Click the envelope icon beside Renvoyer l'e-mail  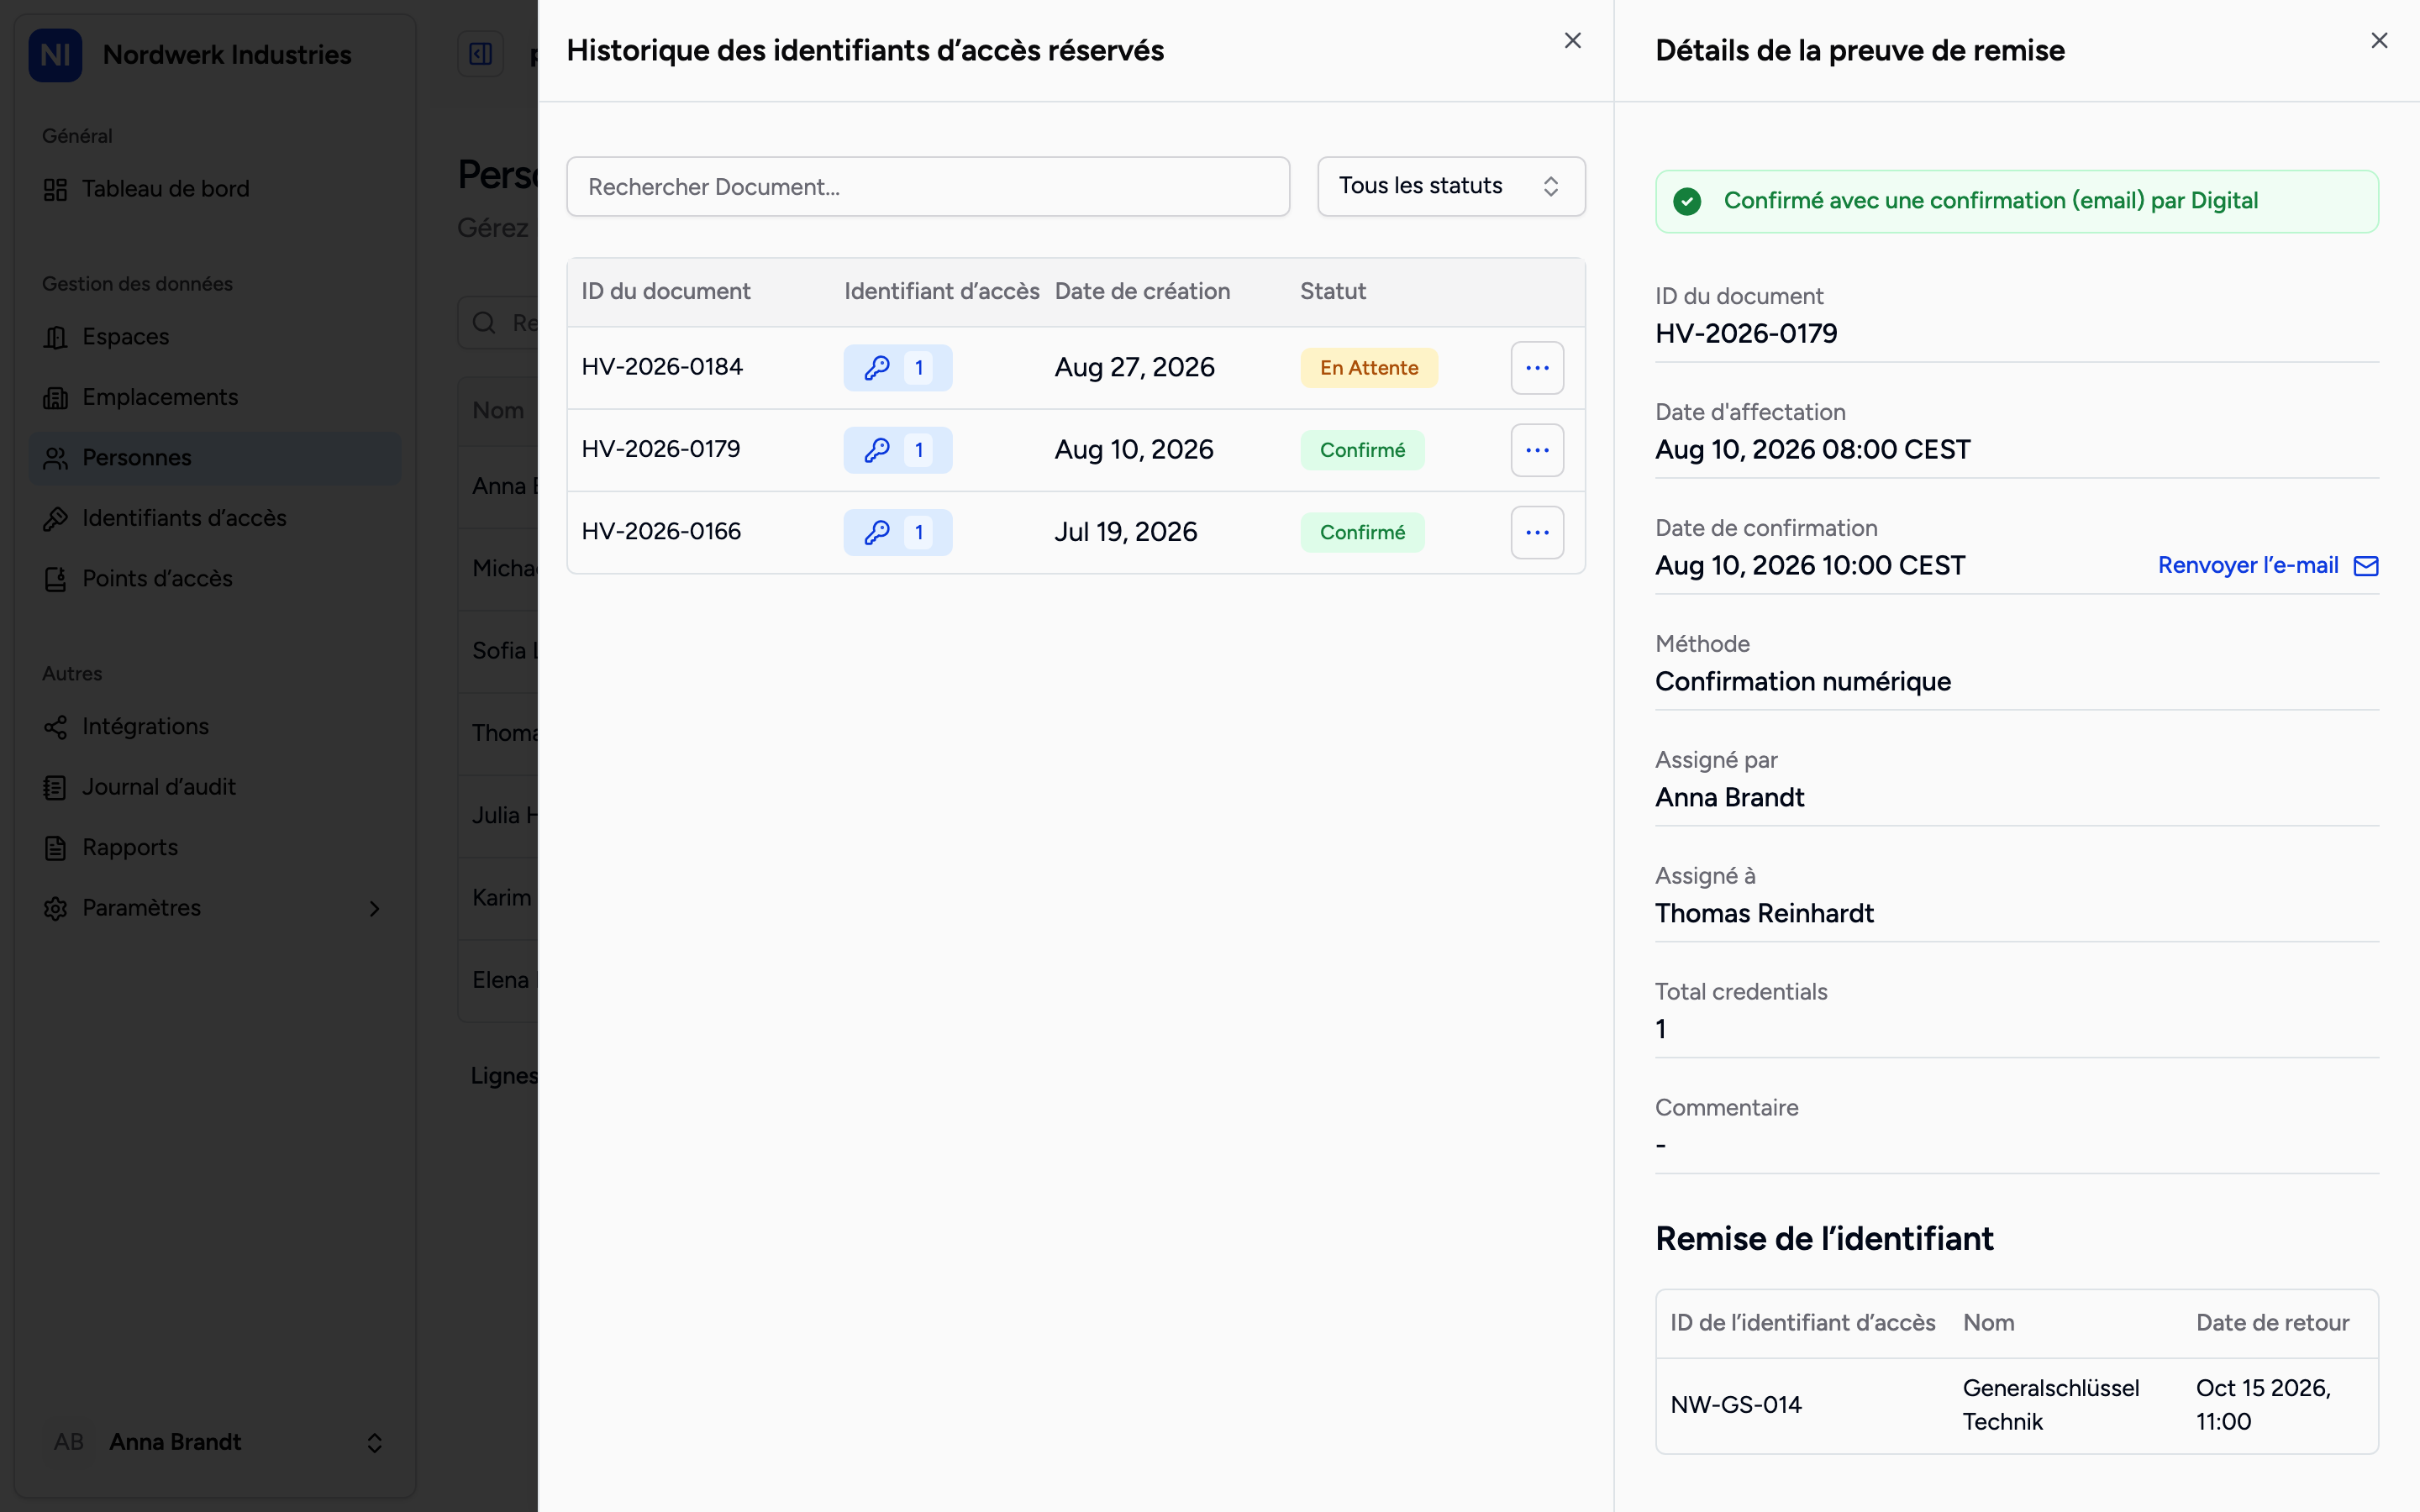[2366, 566]
